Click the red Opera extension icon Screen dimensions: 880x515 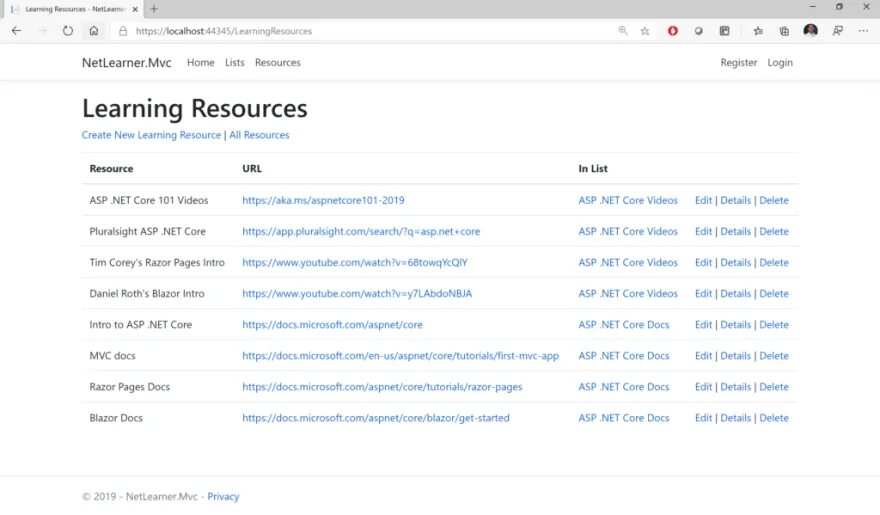673,31
